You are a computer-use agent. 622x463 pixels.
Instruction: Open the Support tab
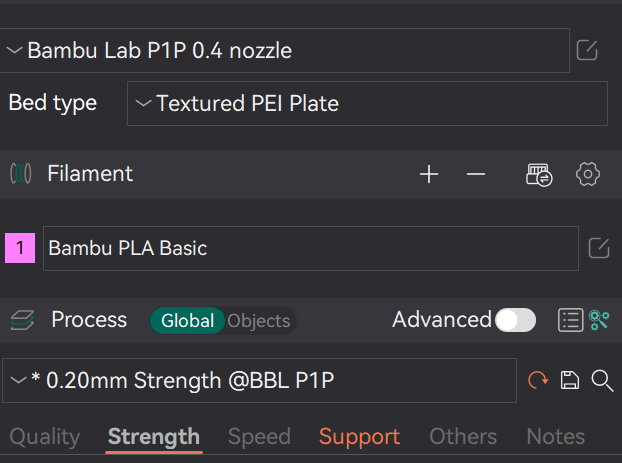[359, 436]
